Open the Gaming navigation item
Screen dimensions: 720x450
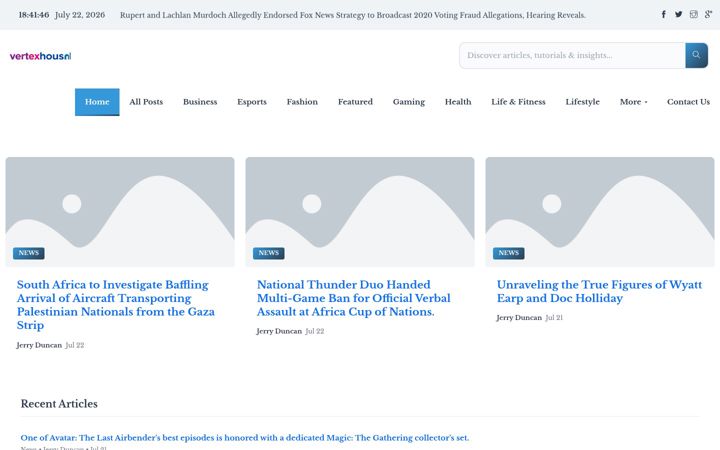tap(409, 102)
